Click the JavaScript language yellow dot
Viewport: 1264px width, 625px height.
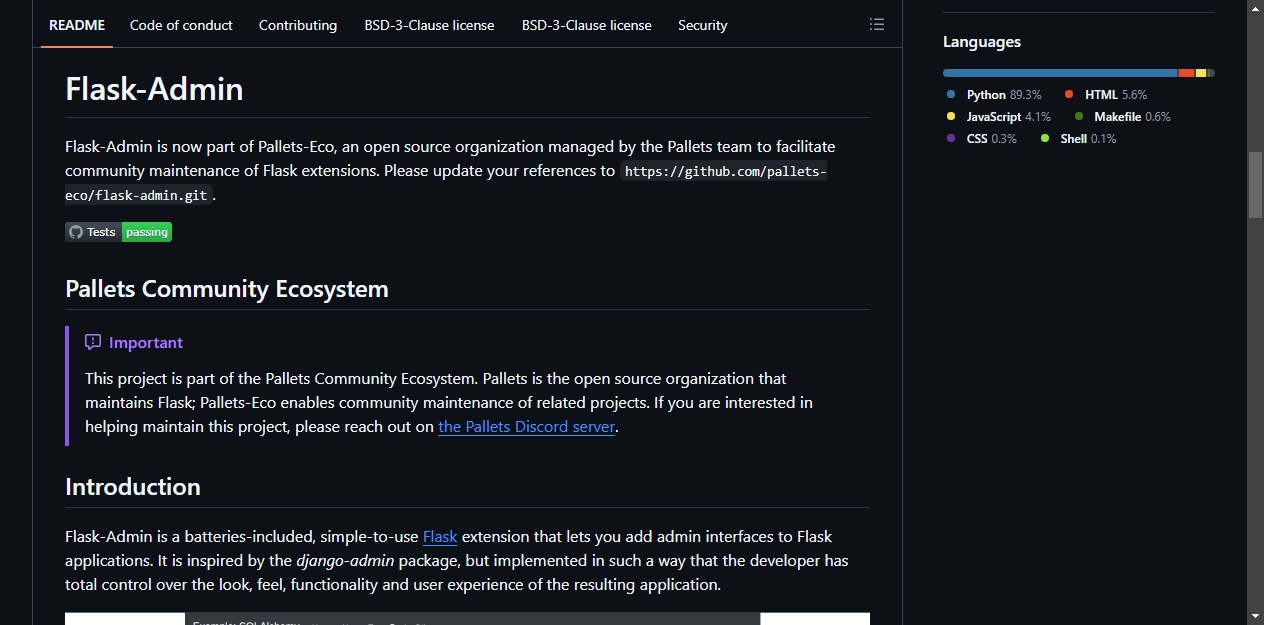951,116
